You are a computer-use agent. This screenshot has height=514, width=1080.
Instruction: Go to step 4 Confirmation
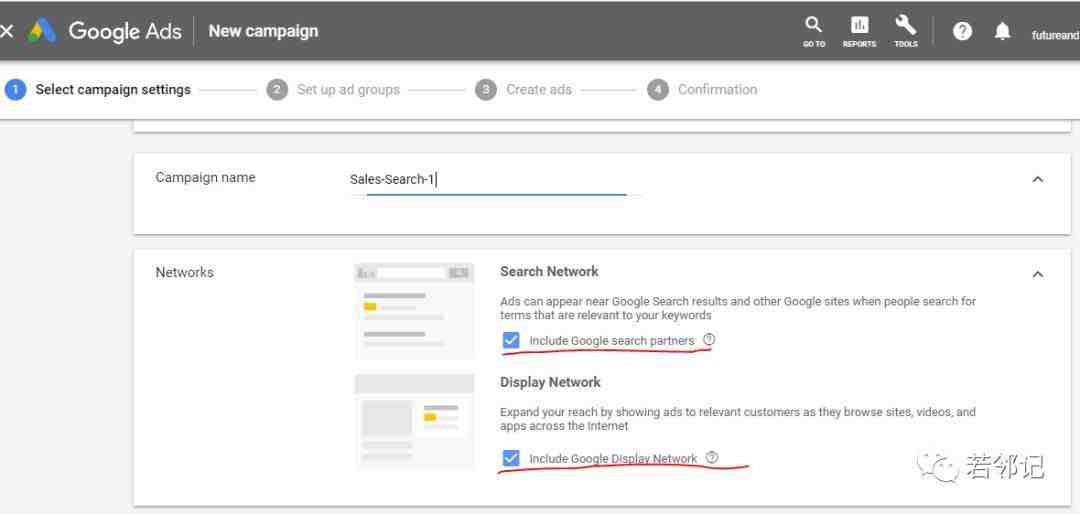pos(702,90)
